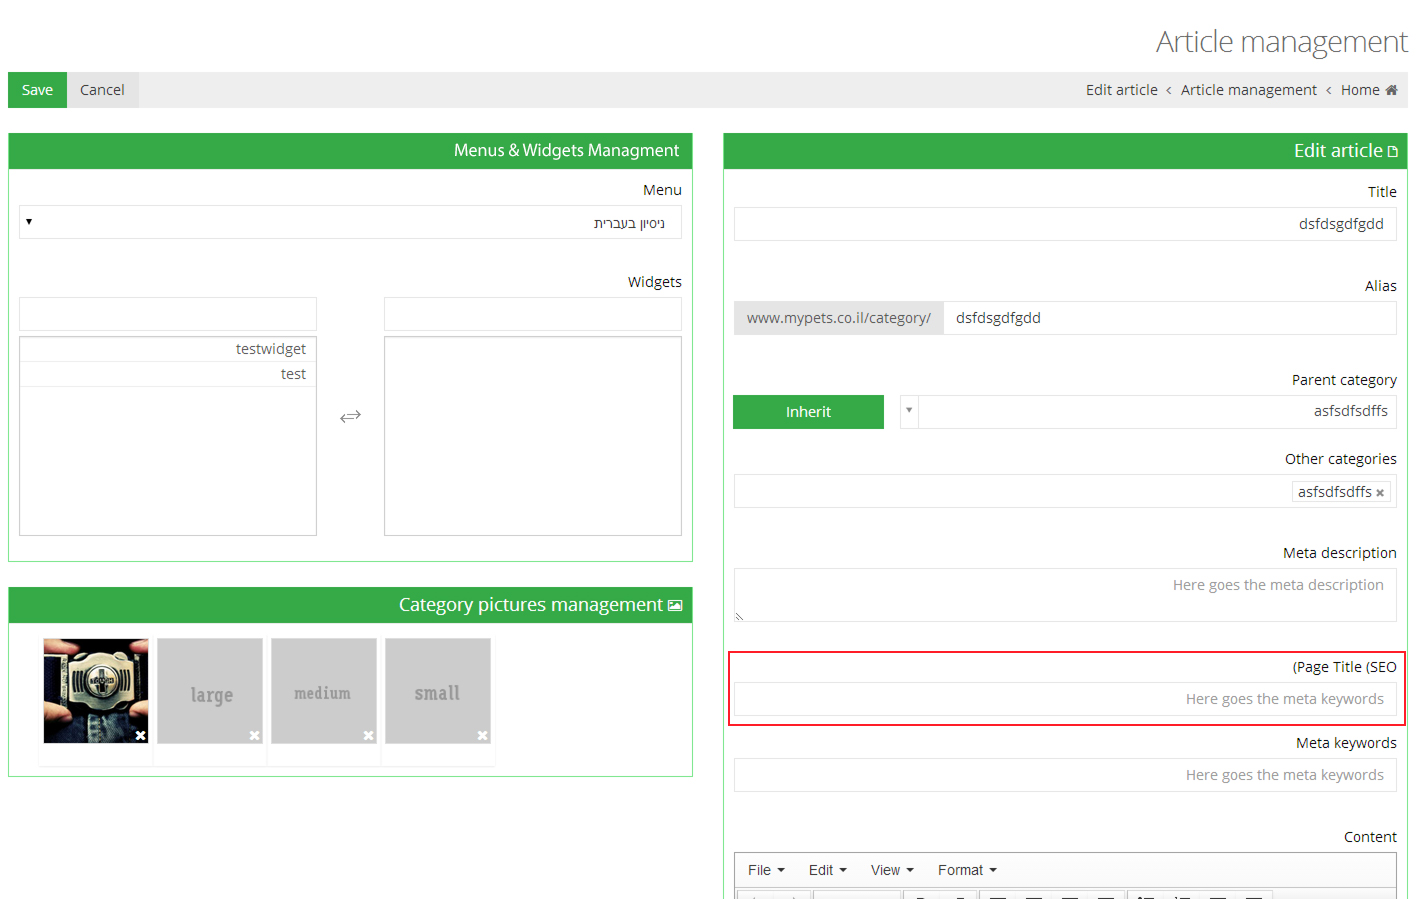1424x899 pixels.
Task: Remove the small picture placeholder
Action: [x=482, y=735]
